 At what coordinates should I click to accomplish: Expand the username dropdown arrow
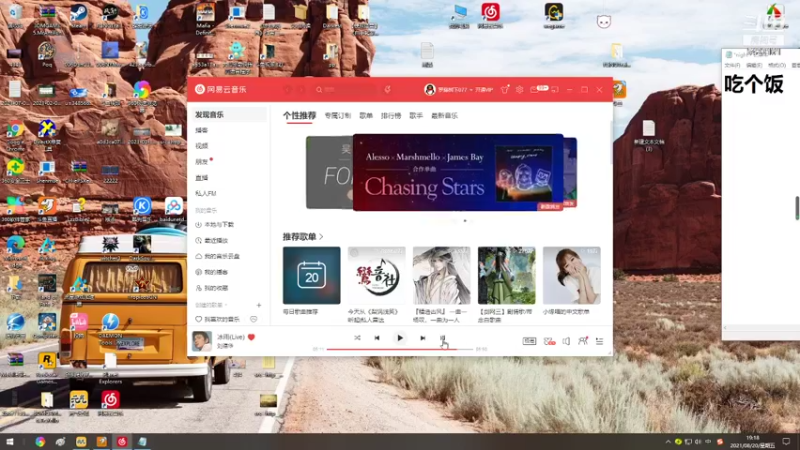(471, 90)
